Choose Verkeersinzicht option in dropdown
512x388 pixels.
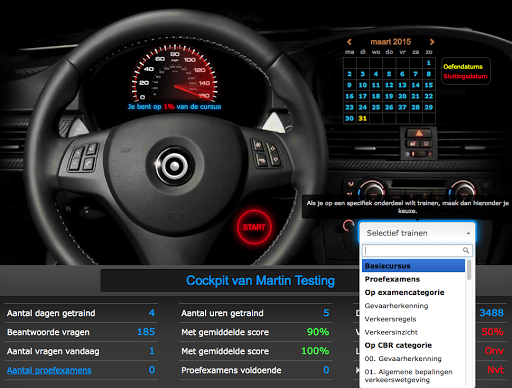click(x=413, y=332)
